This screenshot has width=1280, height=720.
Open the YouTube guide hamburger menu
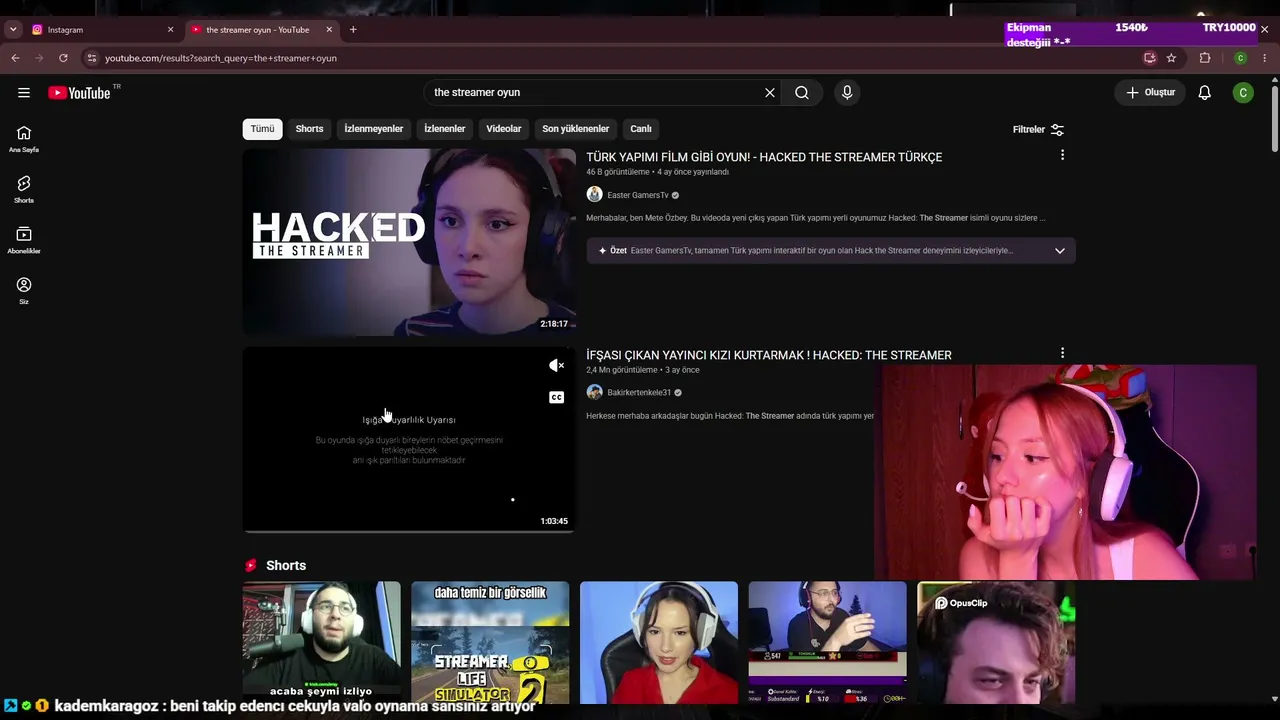point(24,93)
